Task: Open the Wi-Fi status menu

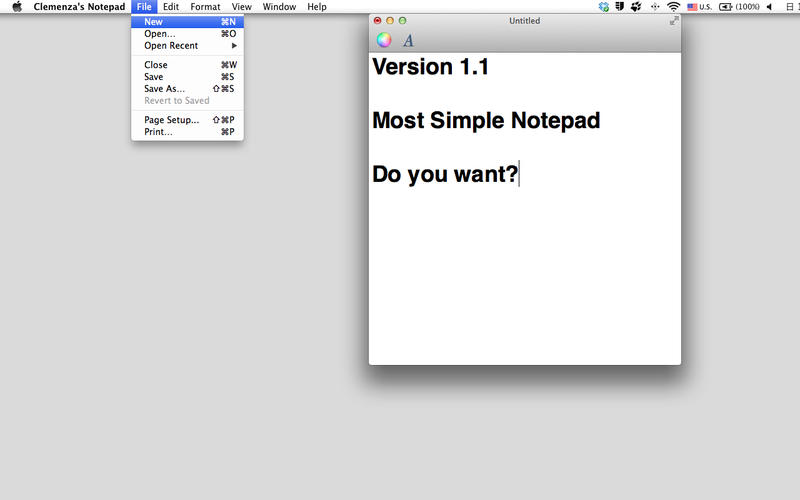Action: (x=673, y=7)
